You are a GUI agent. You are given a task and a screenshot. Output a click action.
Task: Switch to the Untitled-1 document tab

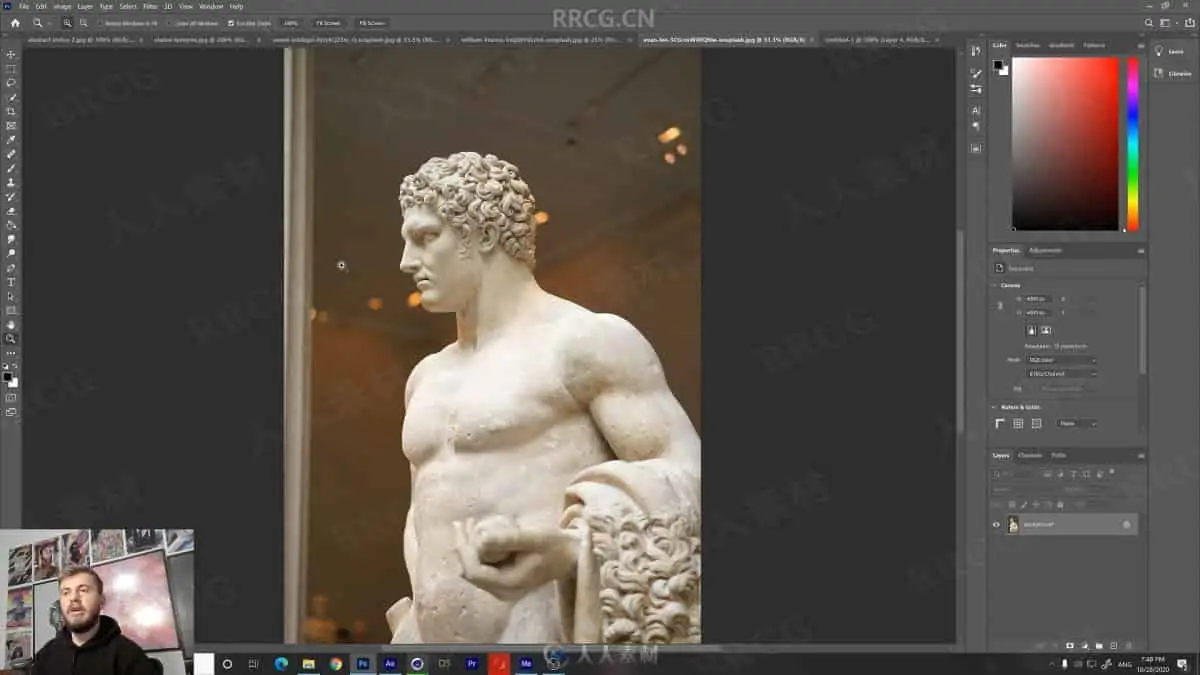click(876, 40)
